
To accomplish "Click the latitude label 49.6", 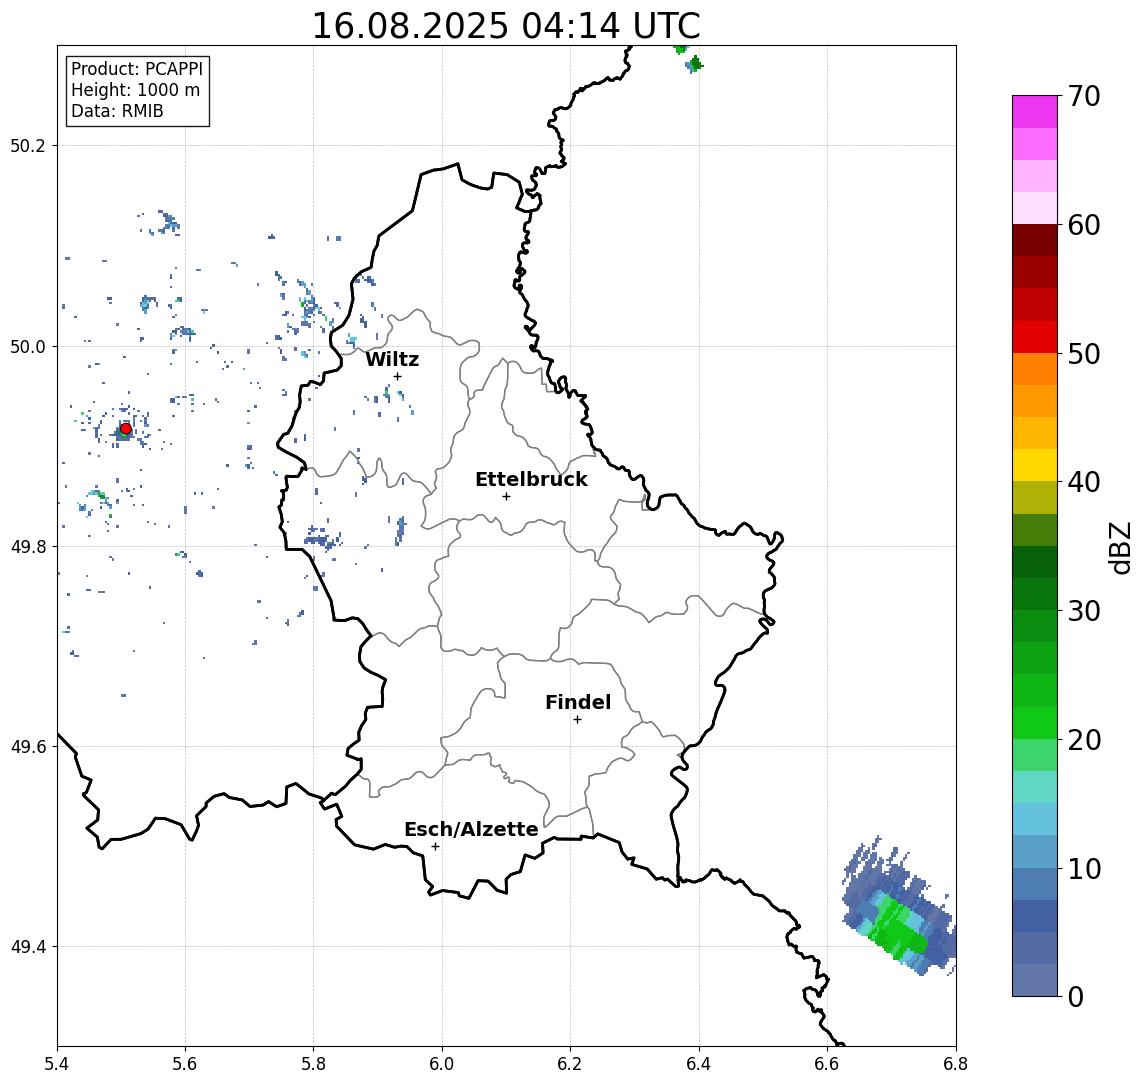I will click(x=28, y=747).
